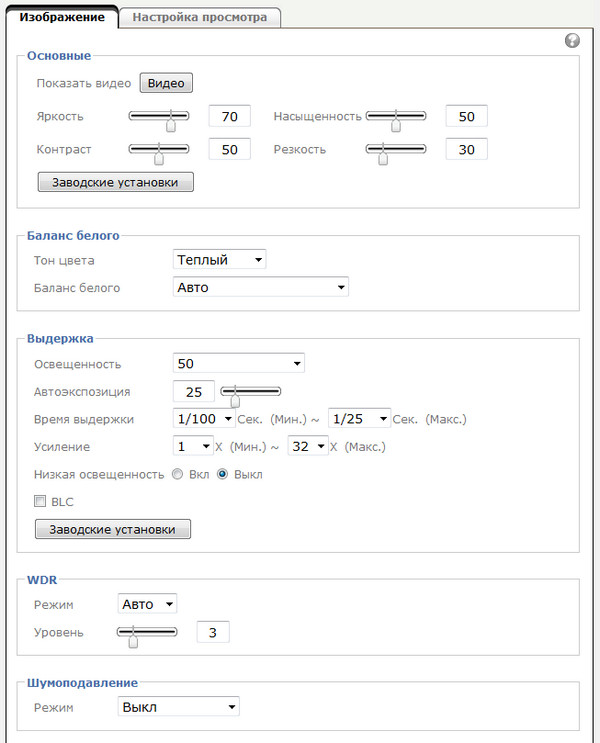Screen dimensions: 600x743
Task: Expand the Баланс белого dropdown
Action: click(x=259, y=288)
